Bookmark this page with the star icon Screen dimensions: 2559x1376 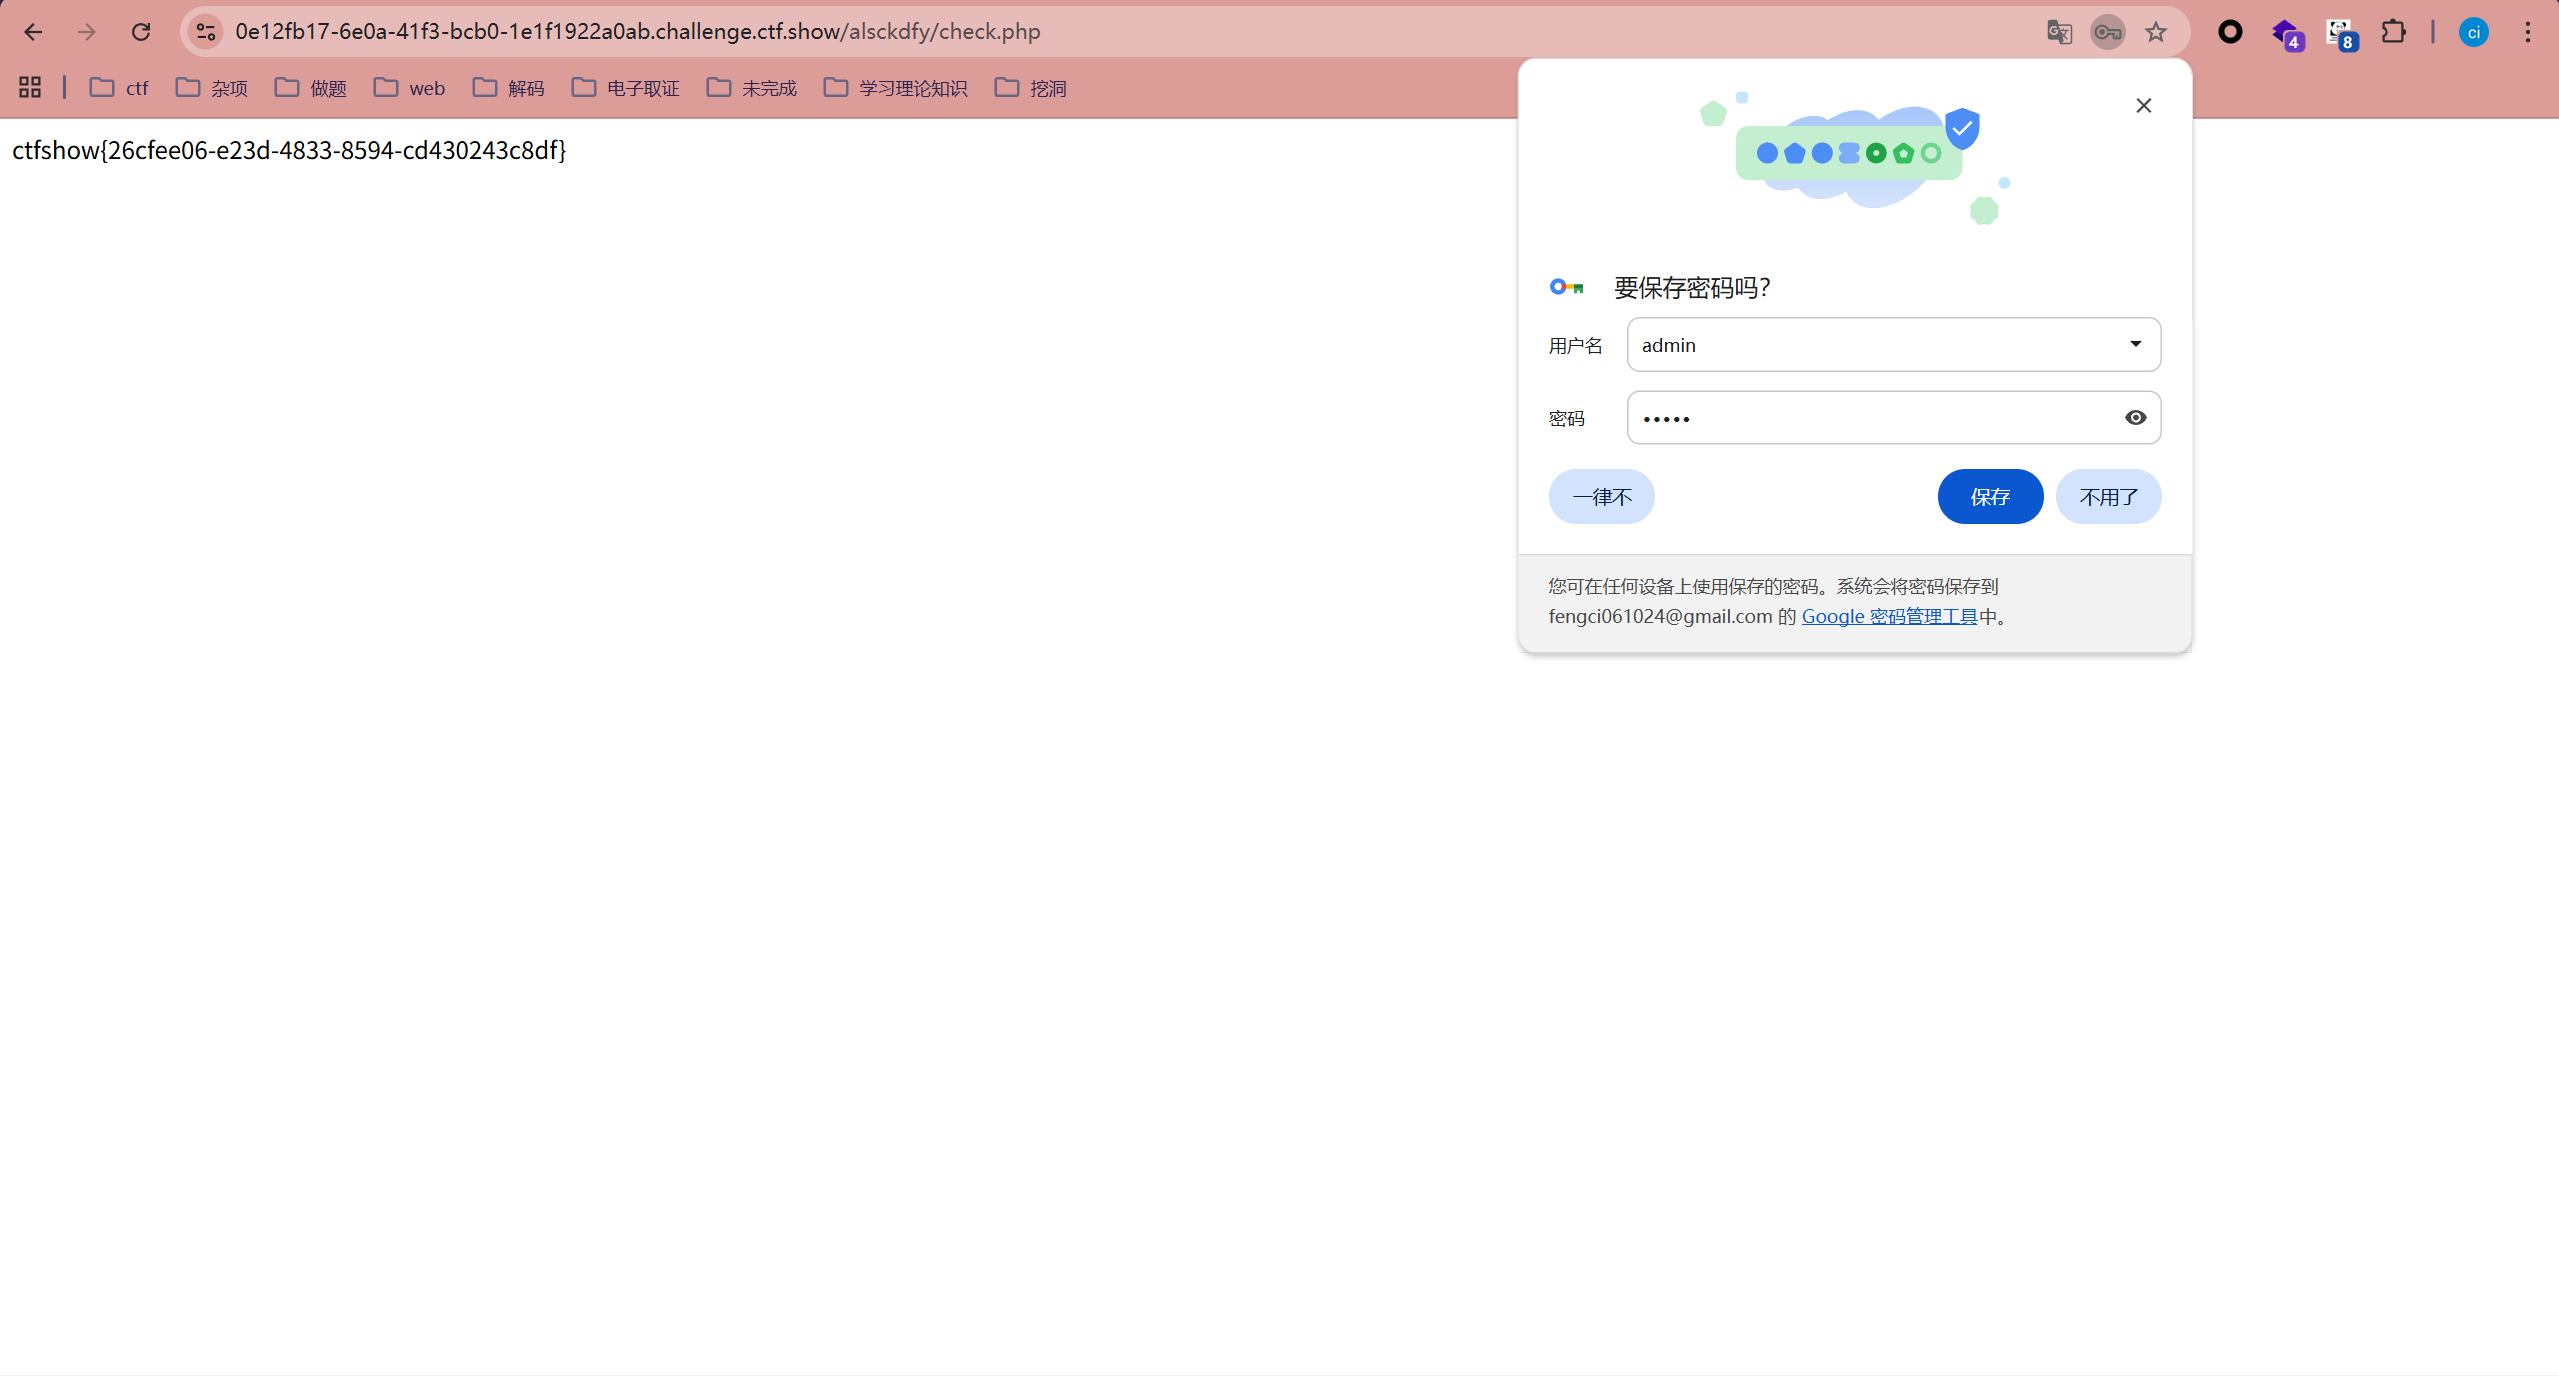coord(2156,32)
